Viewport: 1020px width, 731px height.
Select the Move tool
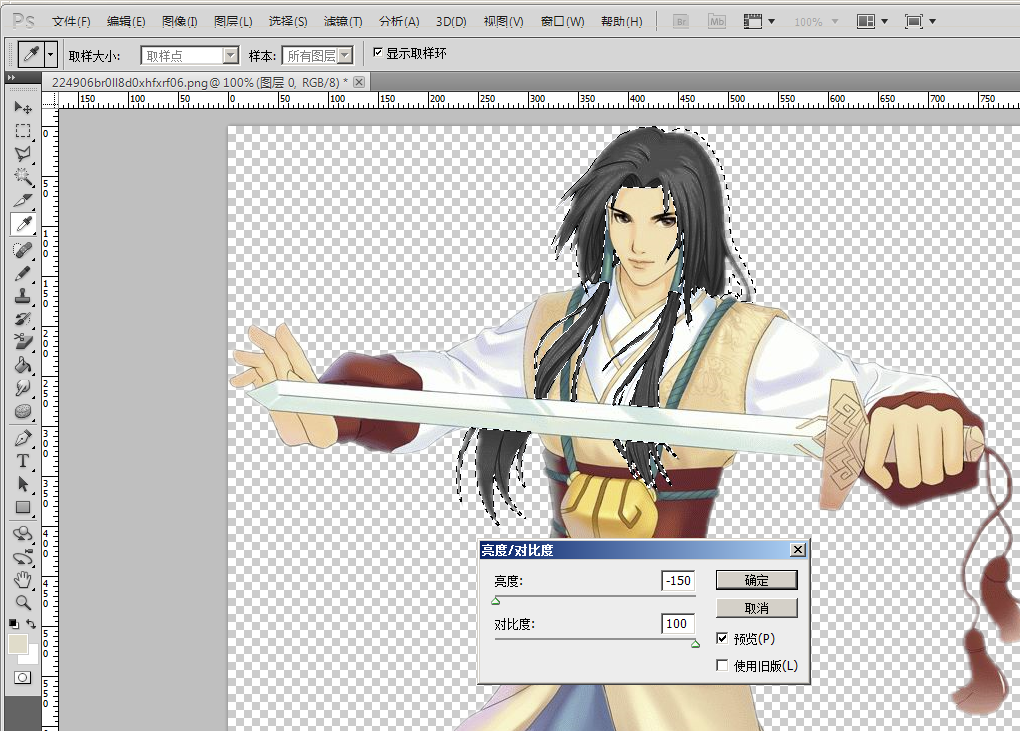coord(23,107)
